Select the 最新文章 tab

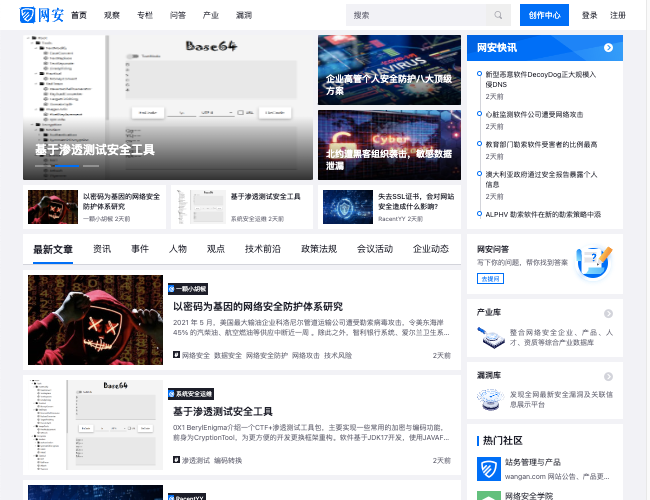tap(53, 249)
